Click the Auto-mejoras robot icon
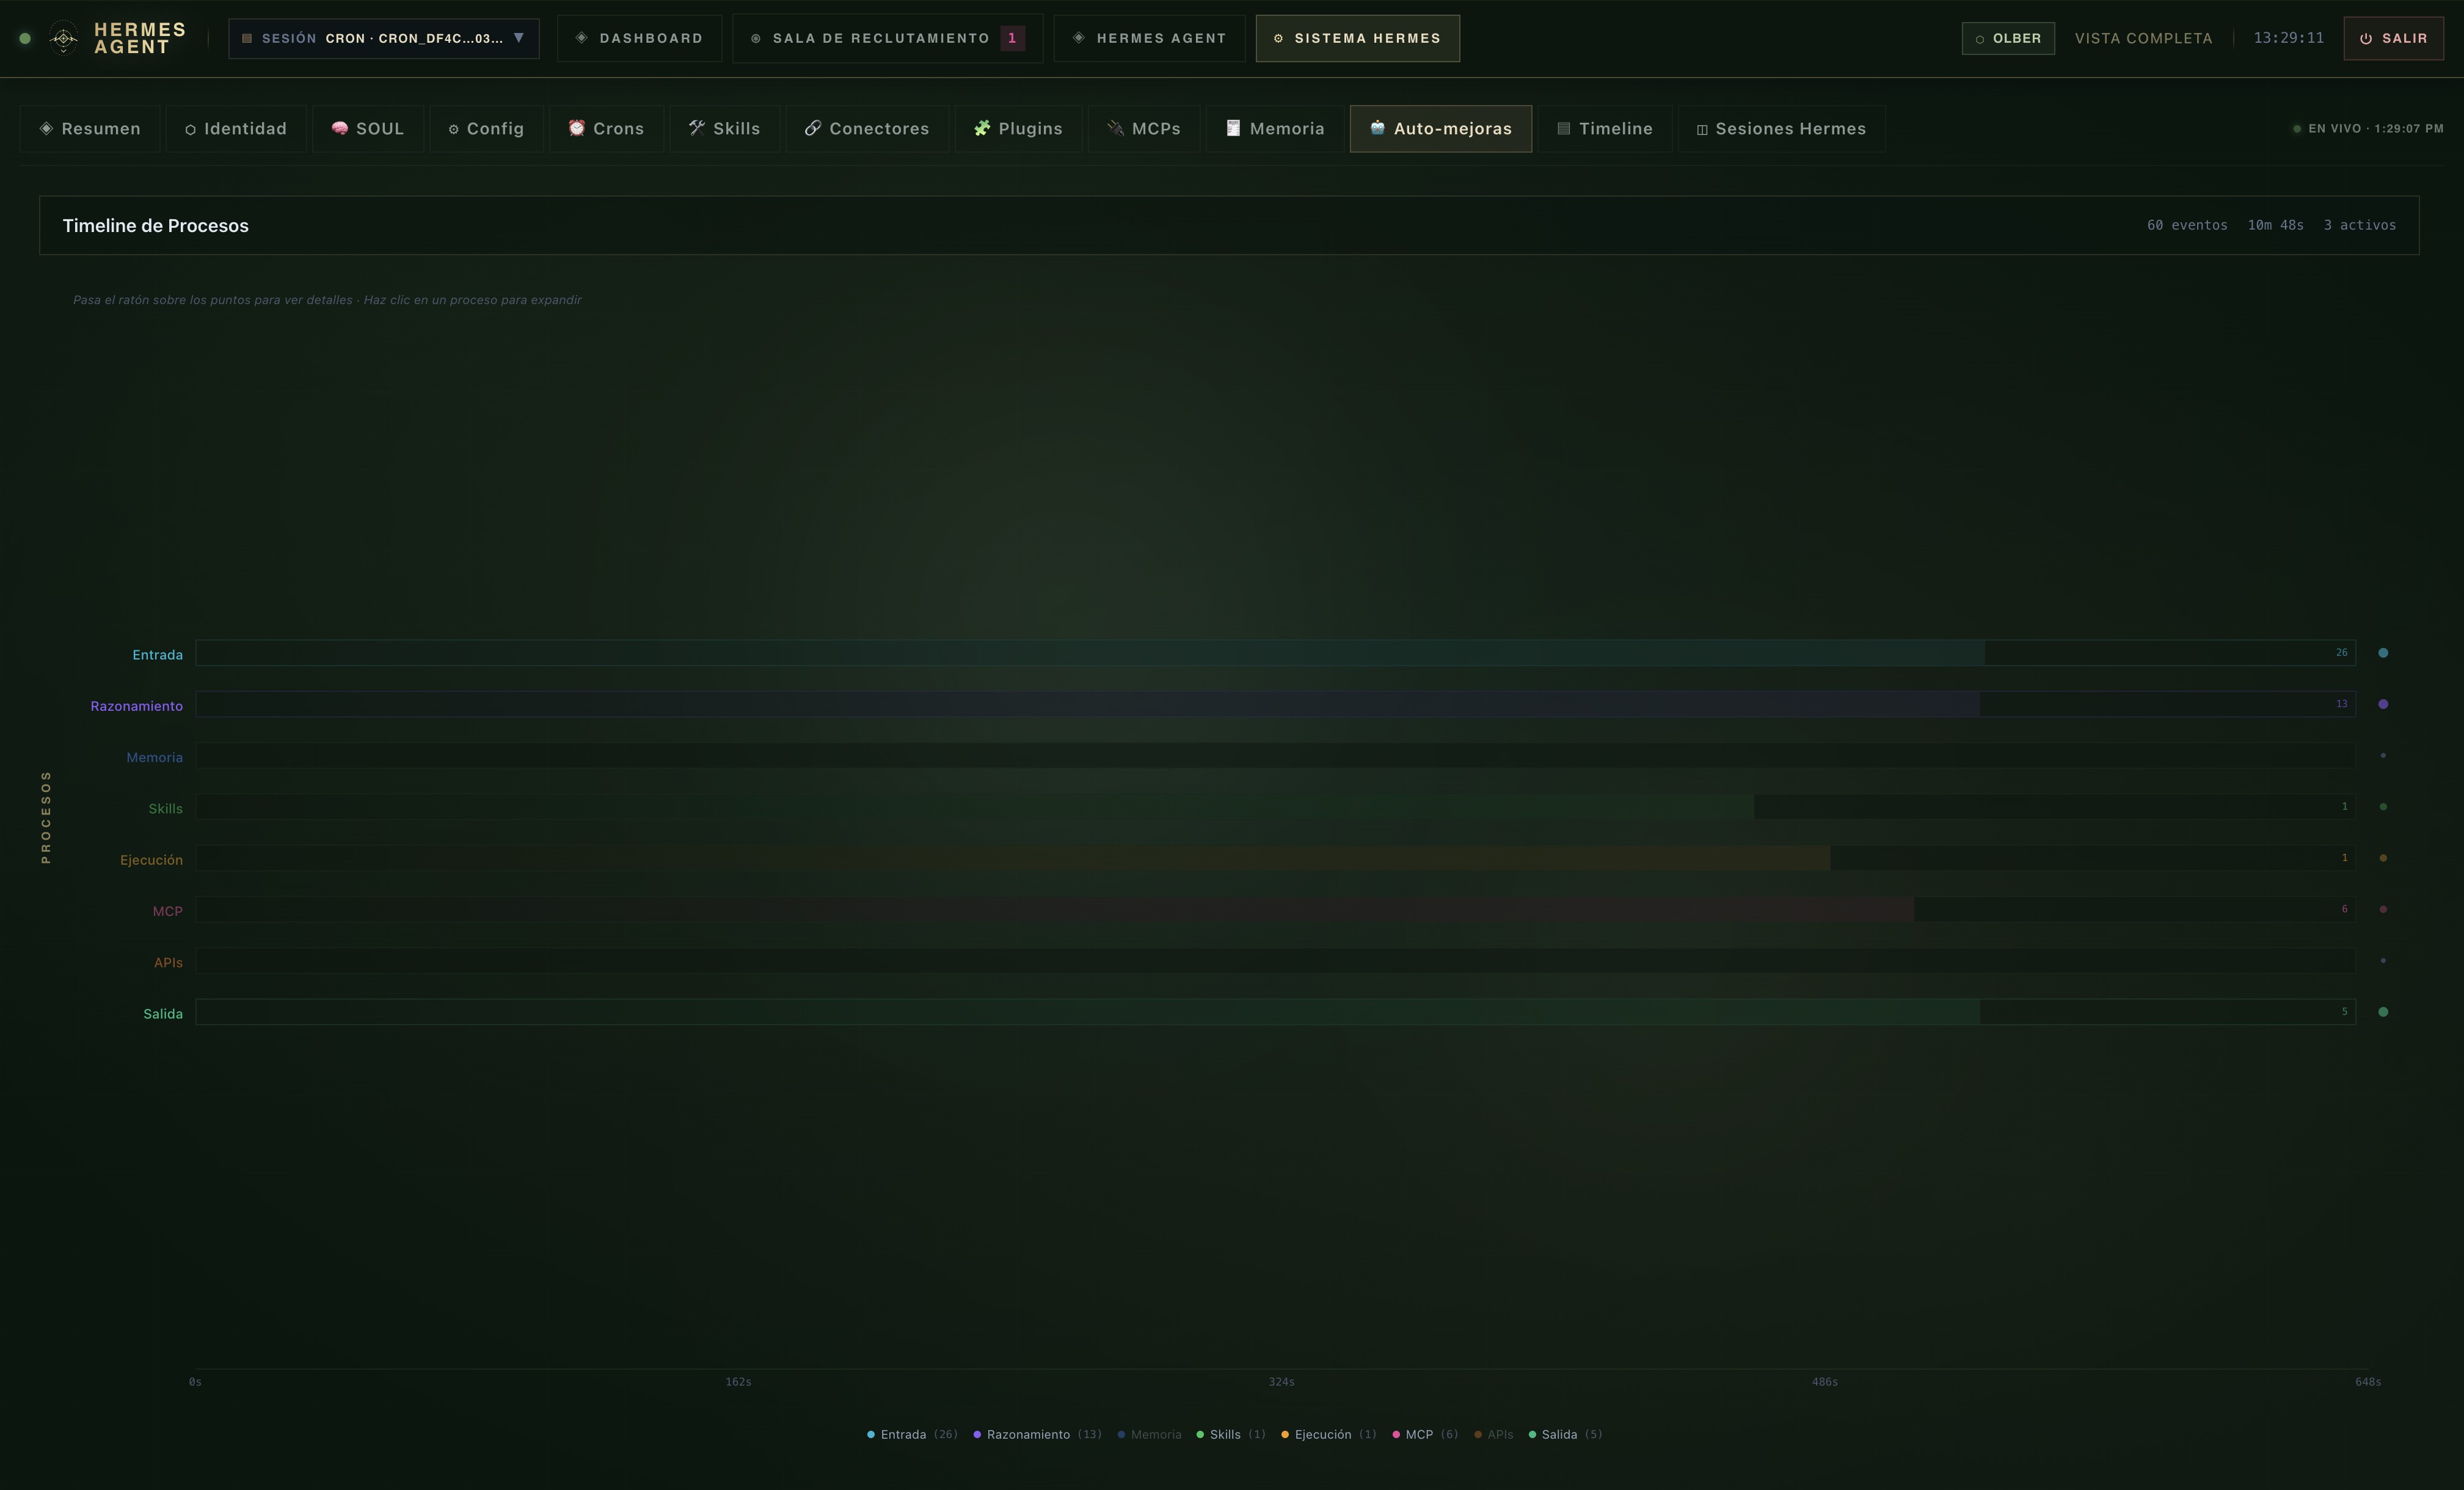2464x1490 pixels. [x=1377, y=127]
